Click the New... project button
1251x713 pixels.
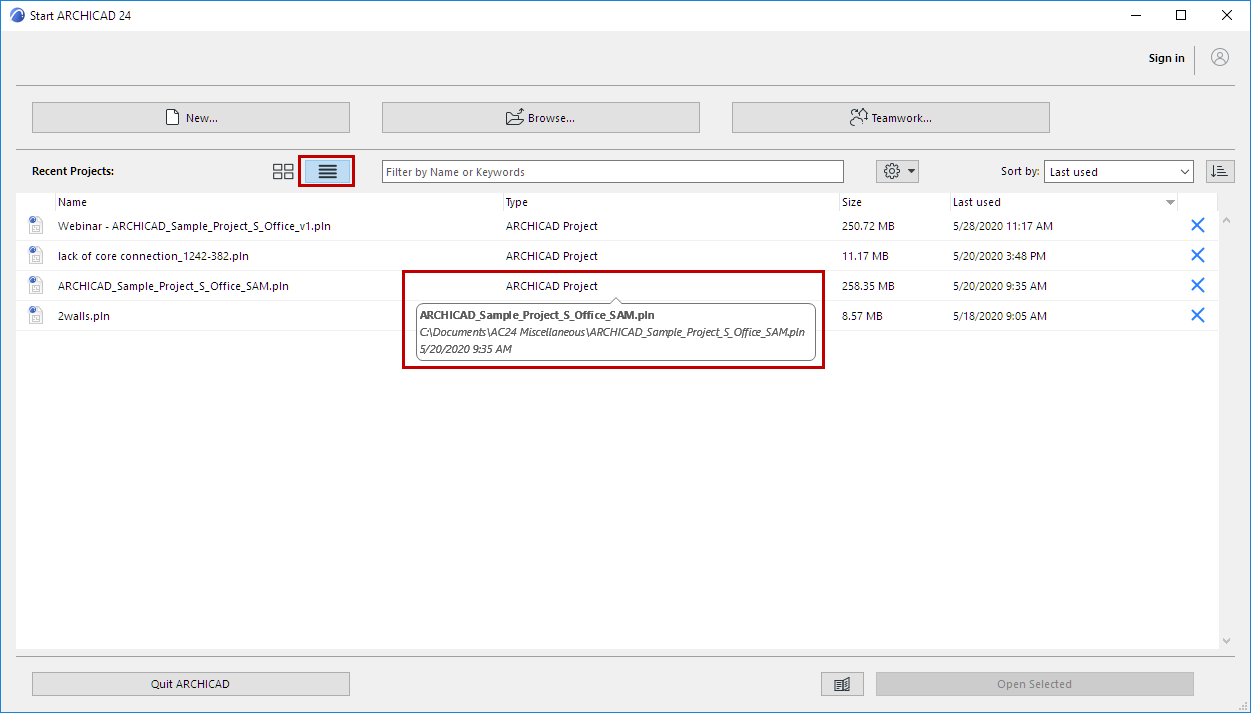(191, 118)
